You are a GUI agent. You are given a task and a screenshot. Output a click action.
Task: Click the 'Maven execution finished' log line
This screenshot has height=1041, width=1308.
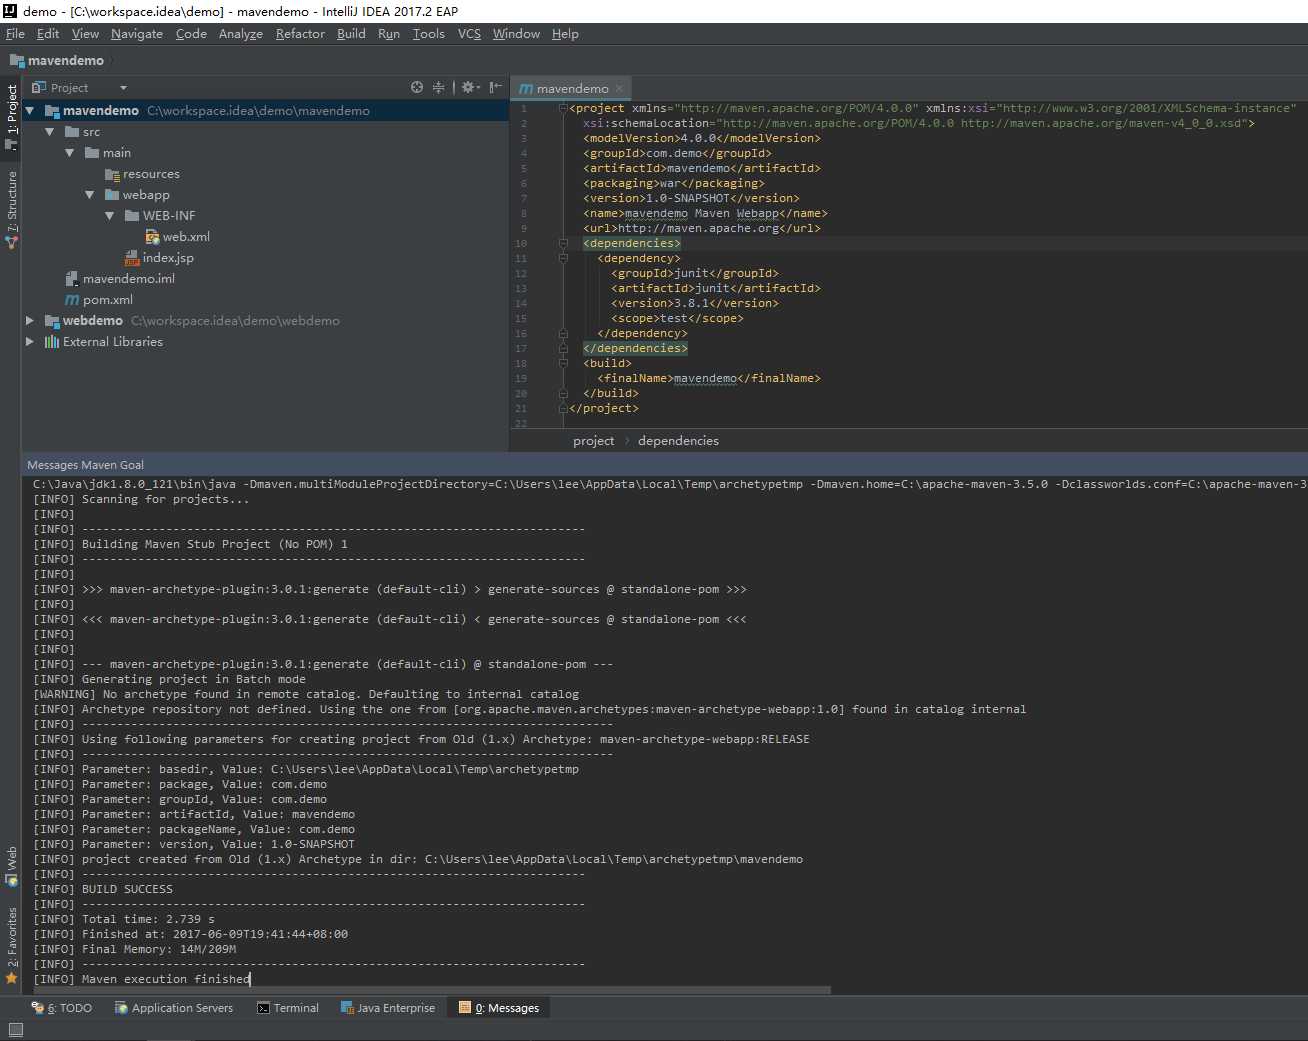point(141,979)
